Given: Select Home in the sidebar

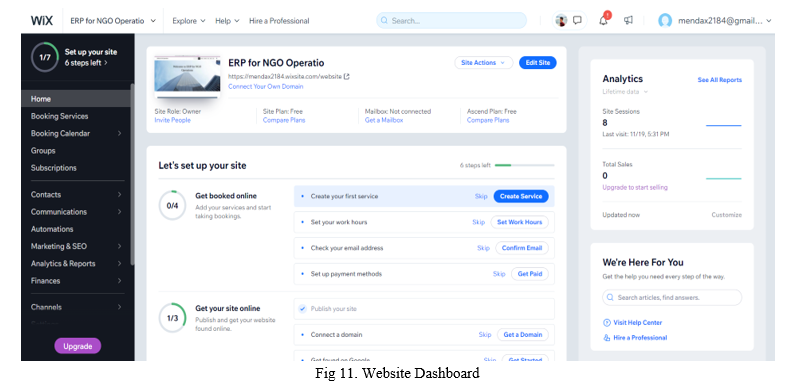Looking at the screenshot, I should coord(77,99).
